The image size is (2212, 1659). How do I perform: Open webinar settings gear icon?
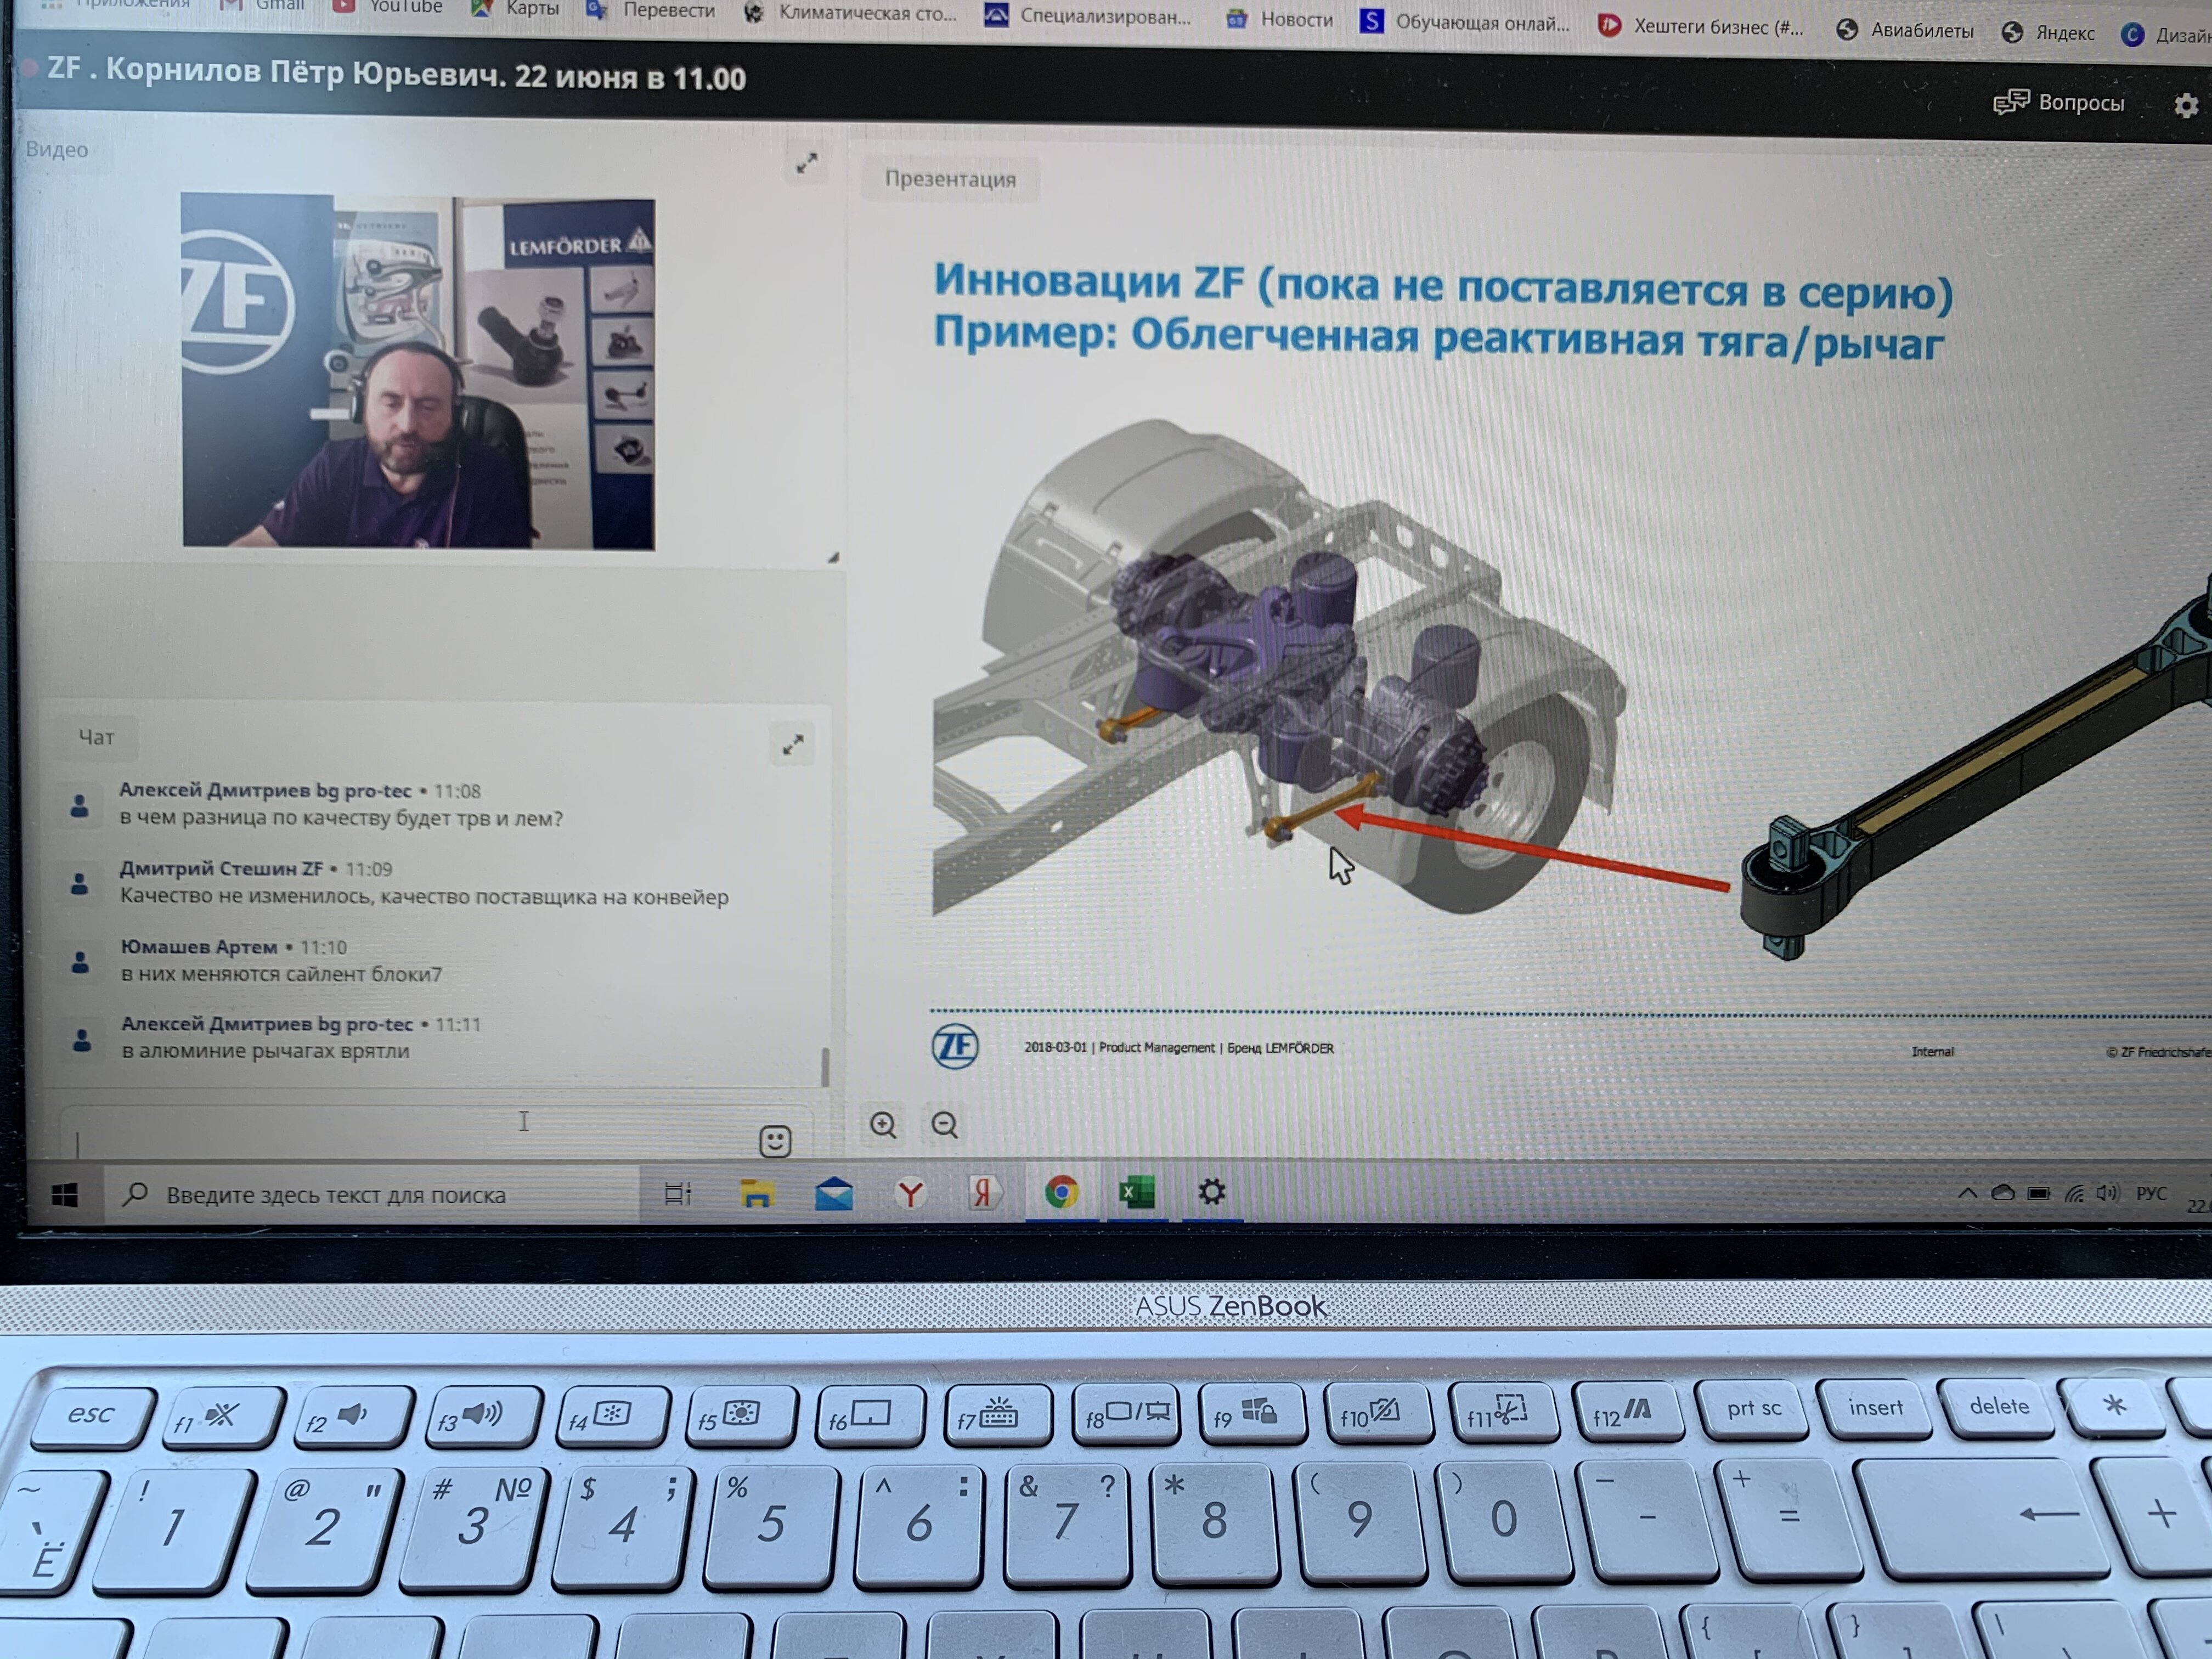pos(2186,105)
